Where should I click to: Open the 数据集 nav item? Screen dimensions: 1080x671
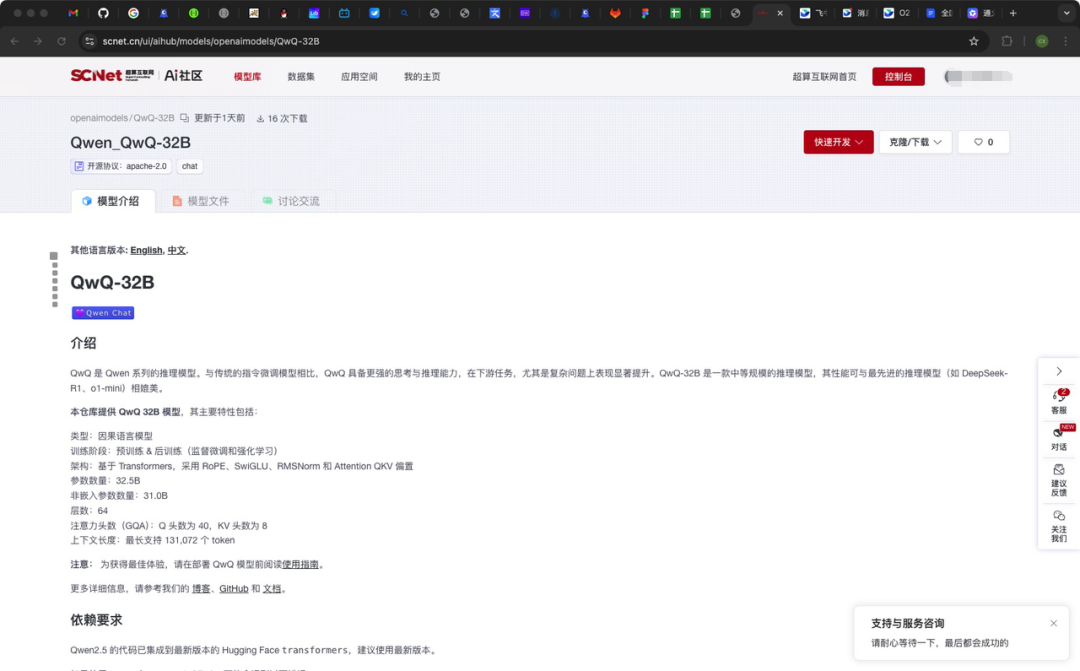[301, 76]
